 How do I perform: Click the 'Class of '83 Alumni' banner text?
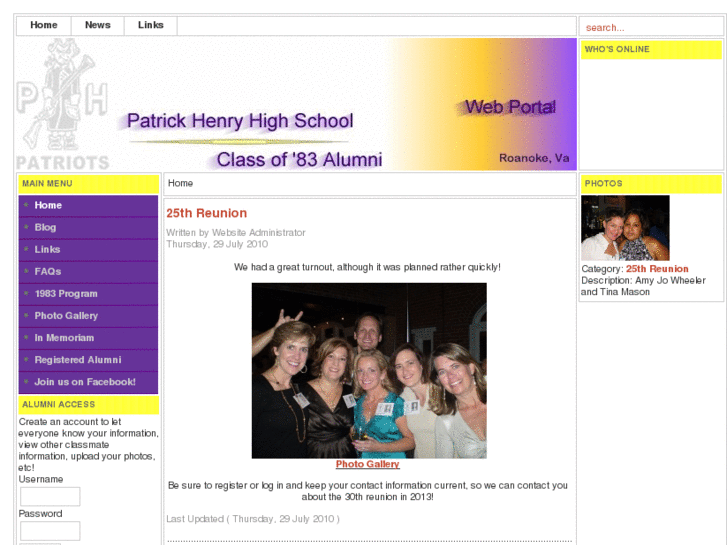(x=299, y=160)
